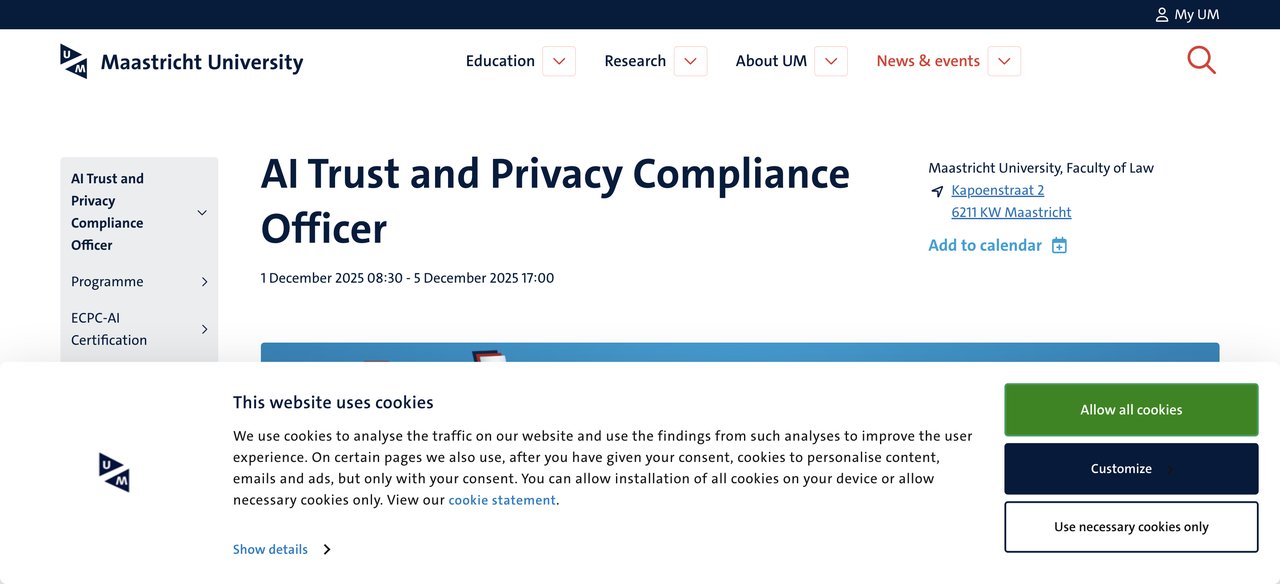
Task: Open the cookie statement link
Action: point(502,500)
